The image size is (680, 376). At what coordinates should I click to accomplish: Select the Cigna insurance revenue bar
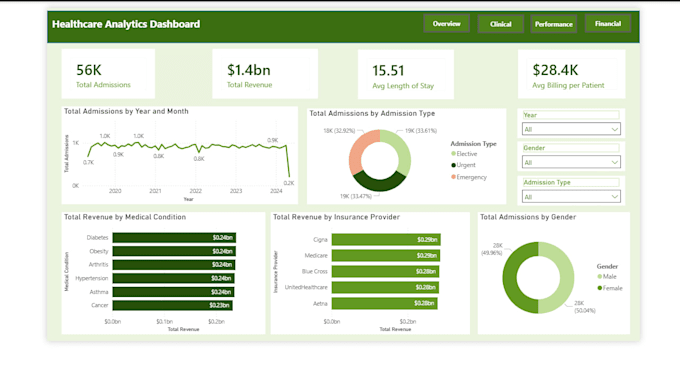click(386, 239)
